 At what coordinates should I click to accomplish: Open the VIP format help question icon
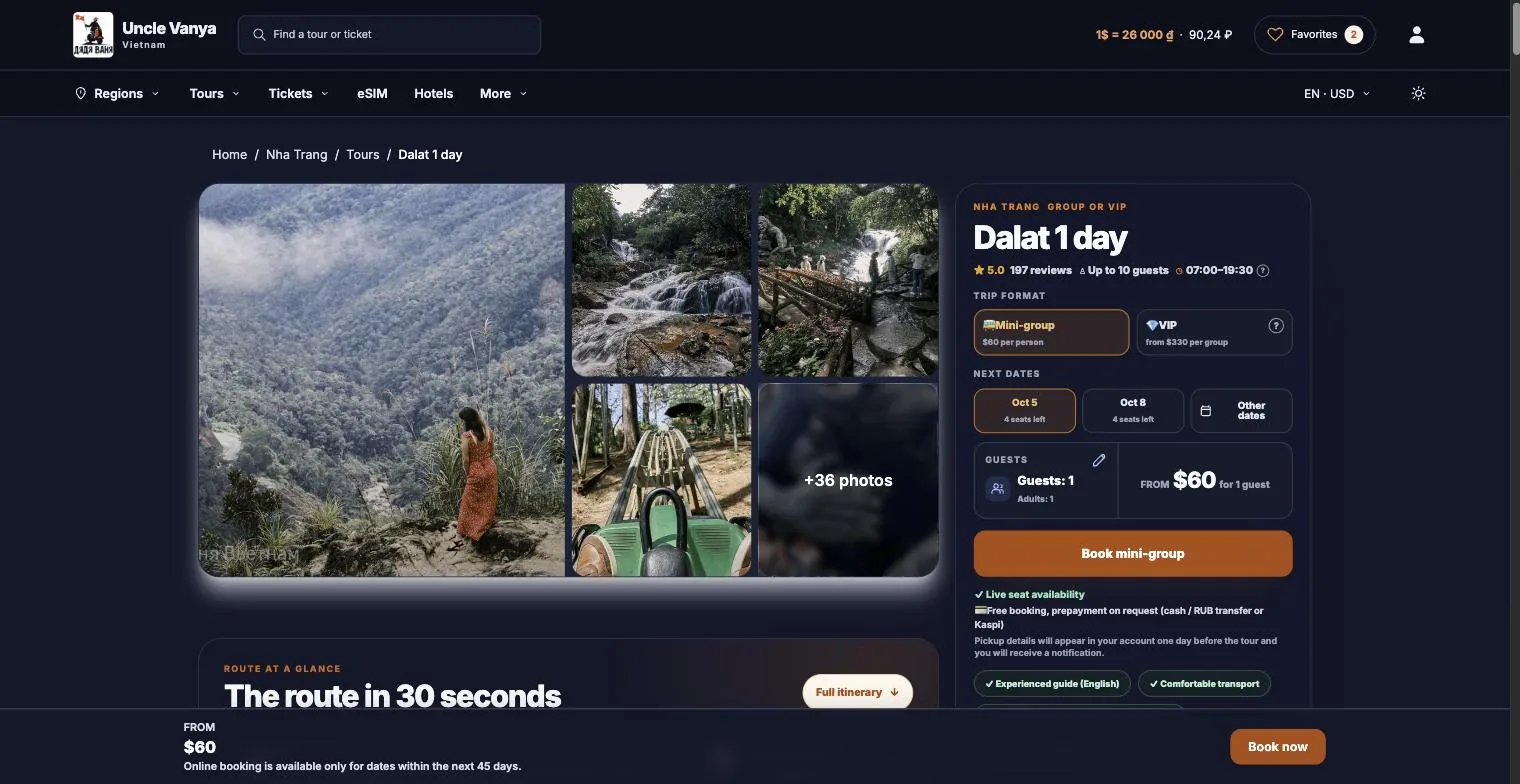click(1275, 325)
